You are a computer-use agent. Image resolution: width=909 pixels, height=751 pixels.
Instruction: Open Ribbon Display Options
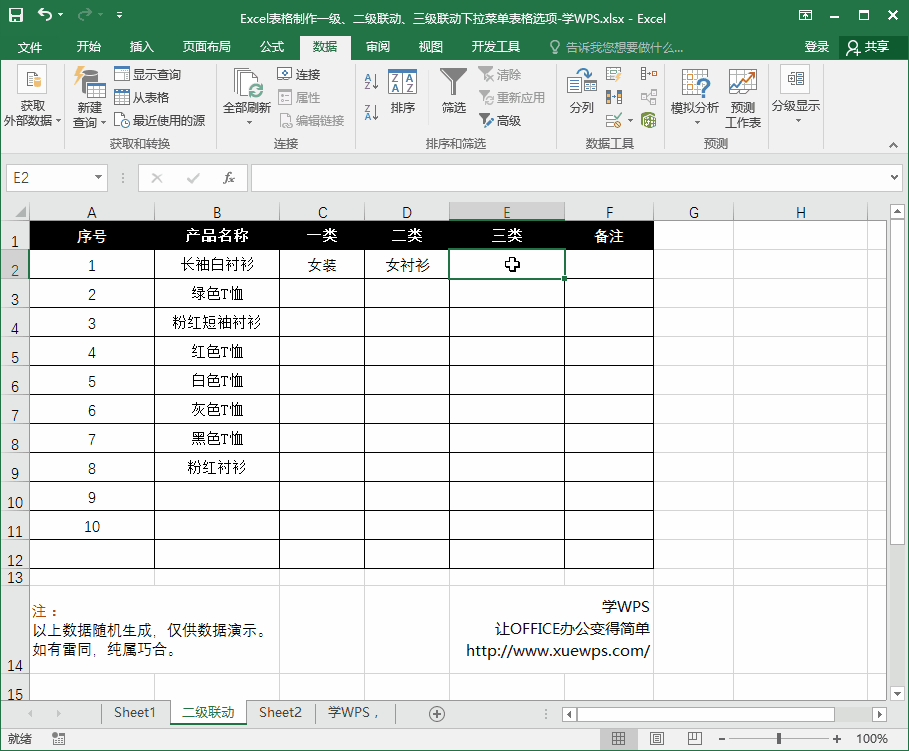click(x=805, y=15)
